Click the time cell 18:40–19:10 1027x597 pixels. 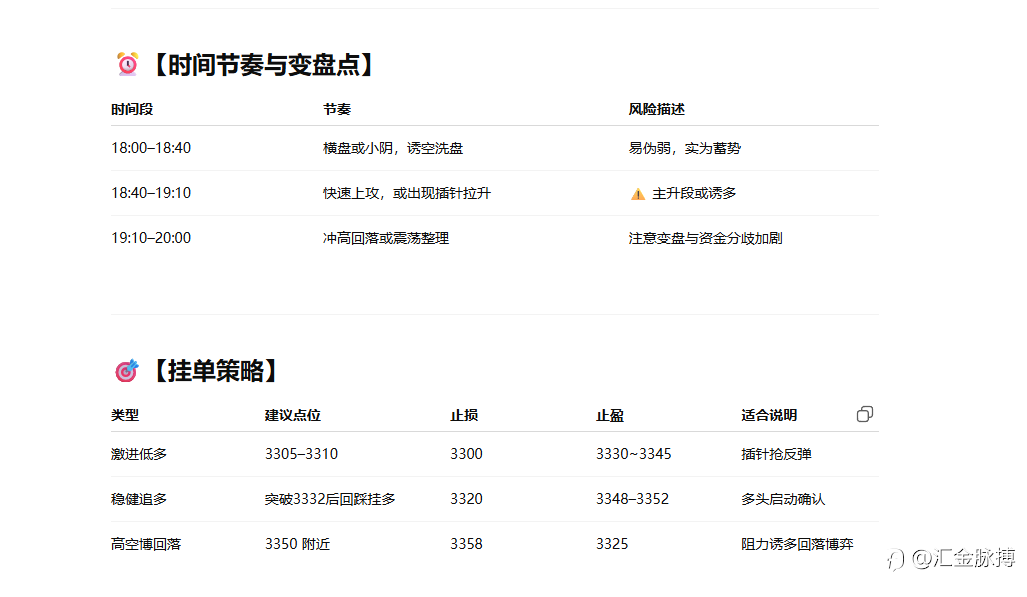151,193
